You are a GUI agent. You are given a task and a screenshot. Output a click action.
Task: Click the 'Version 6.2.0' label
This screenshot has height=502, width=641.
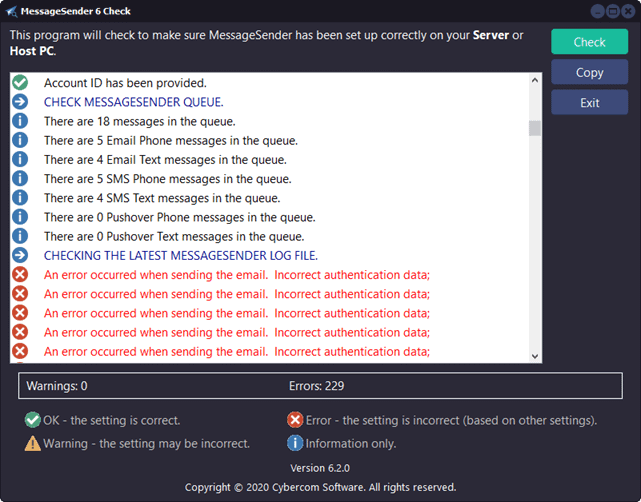tap(320, 468)
